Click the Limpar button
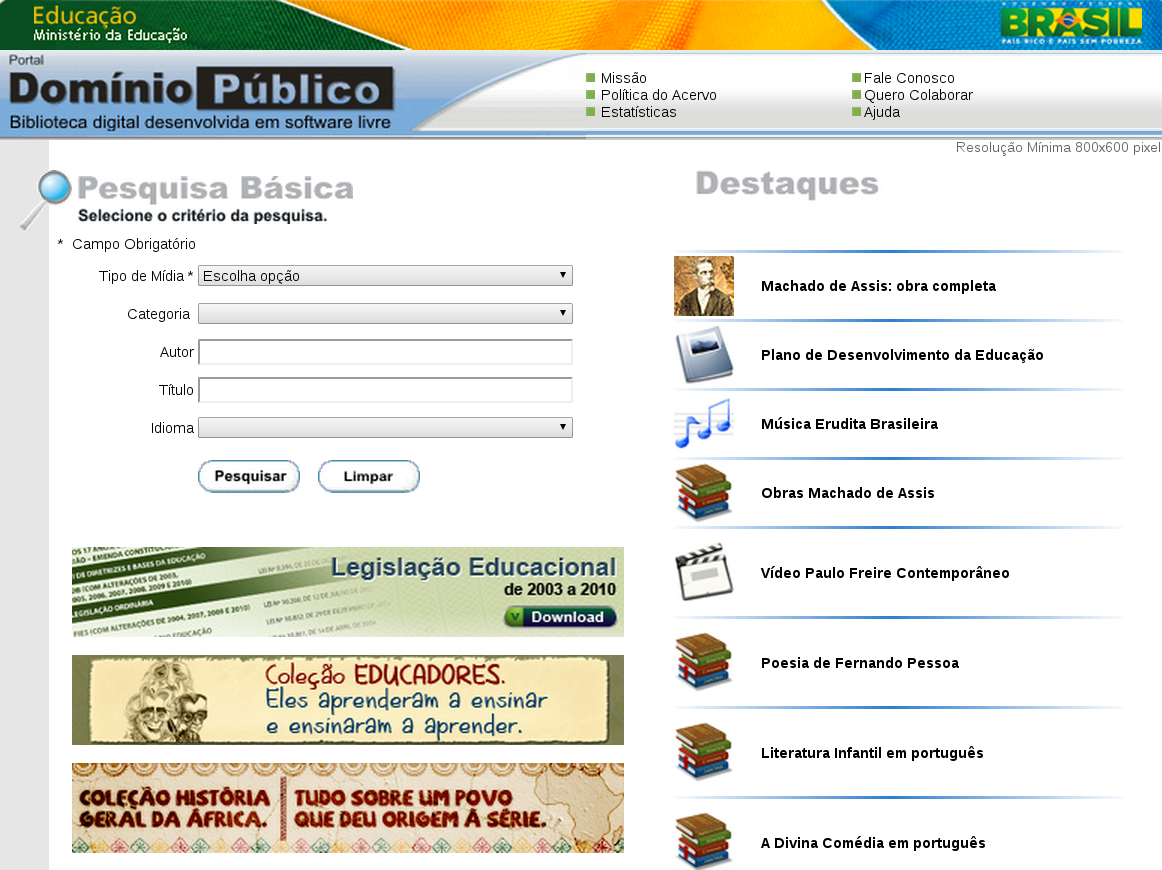1162x870 pixels. (368, 476)
